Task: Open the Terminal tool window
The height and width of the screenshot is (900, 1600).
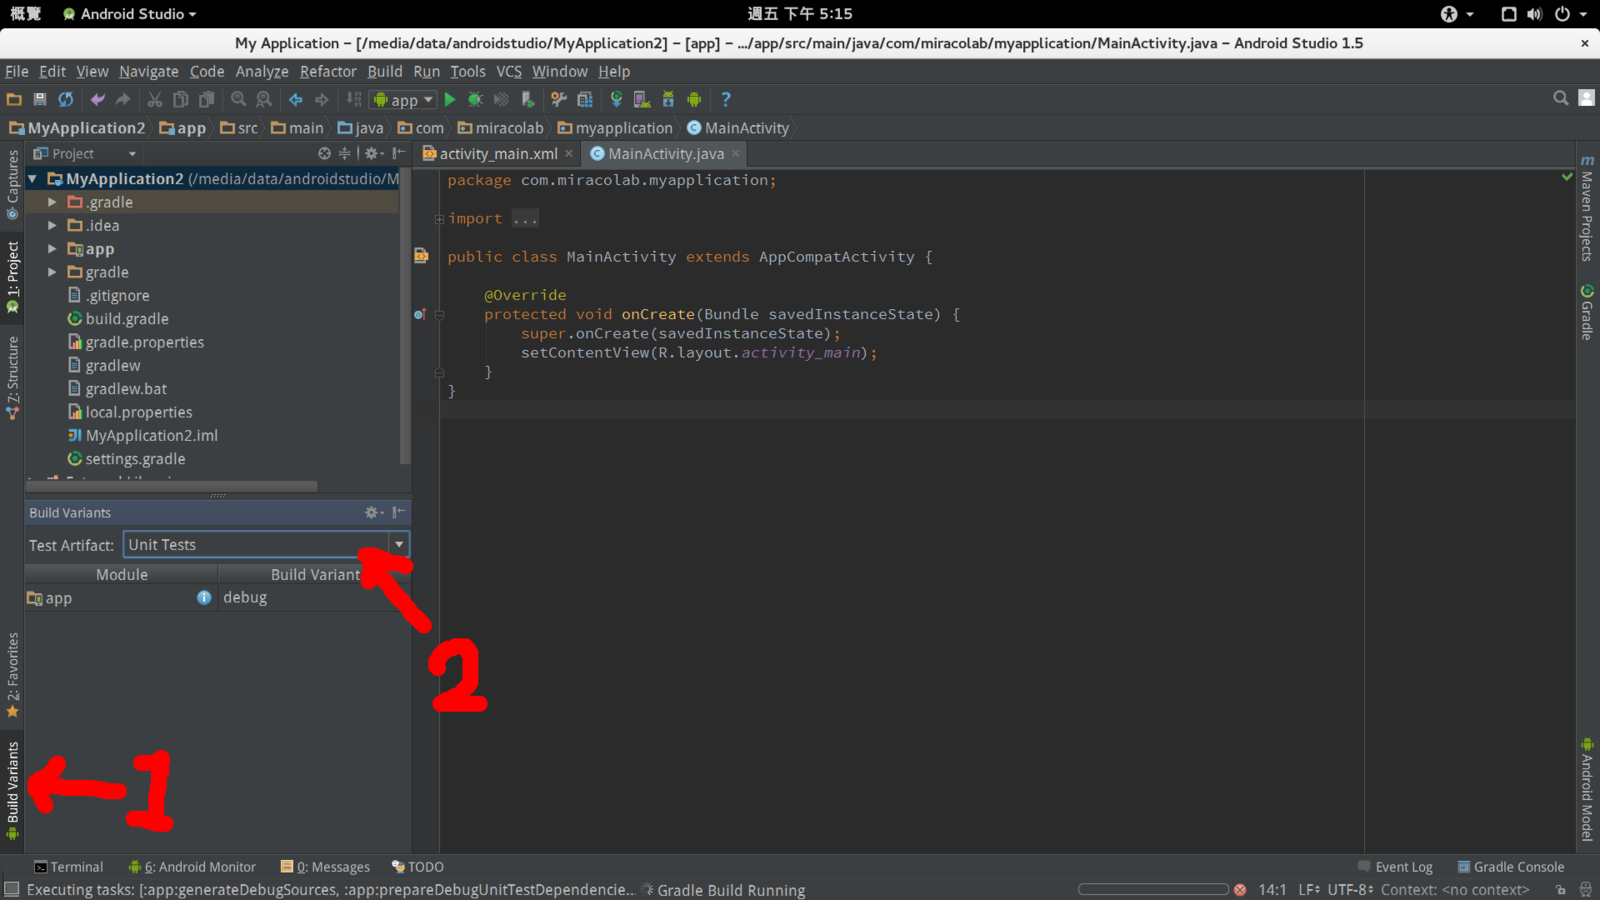Action: click(68, 867)
